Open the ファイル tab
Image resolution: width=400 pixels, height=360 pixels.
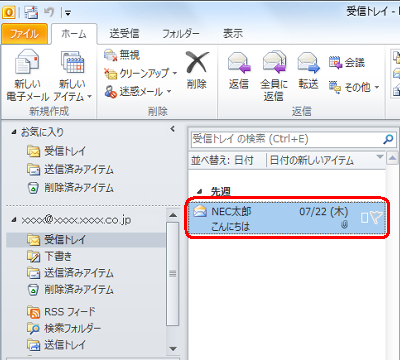pyautogui.click(x=24, y=34)
